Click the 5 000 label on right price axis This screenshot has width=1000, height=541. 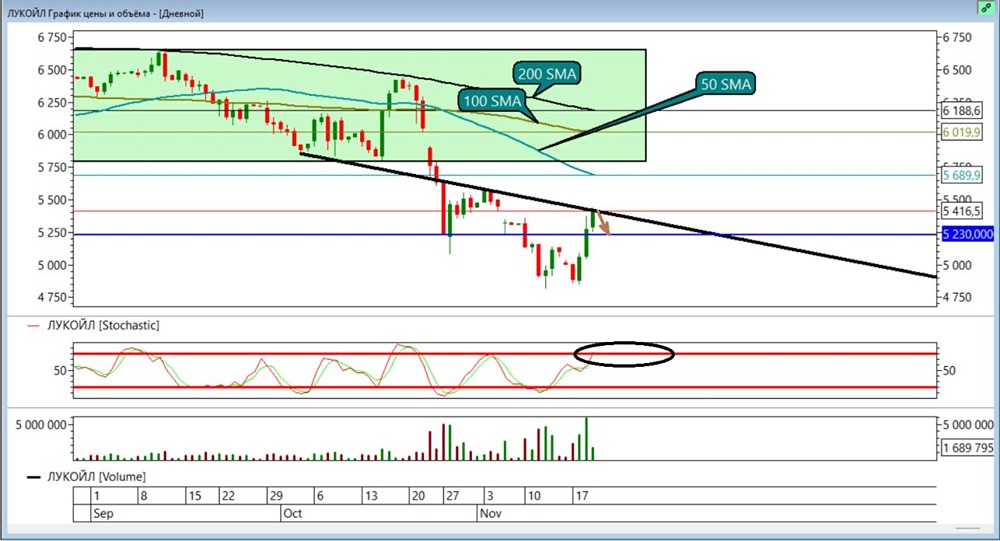pos(957,265)
